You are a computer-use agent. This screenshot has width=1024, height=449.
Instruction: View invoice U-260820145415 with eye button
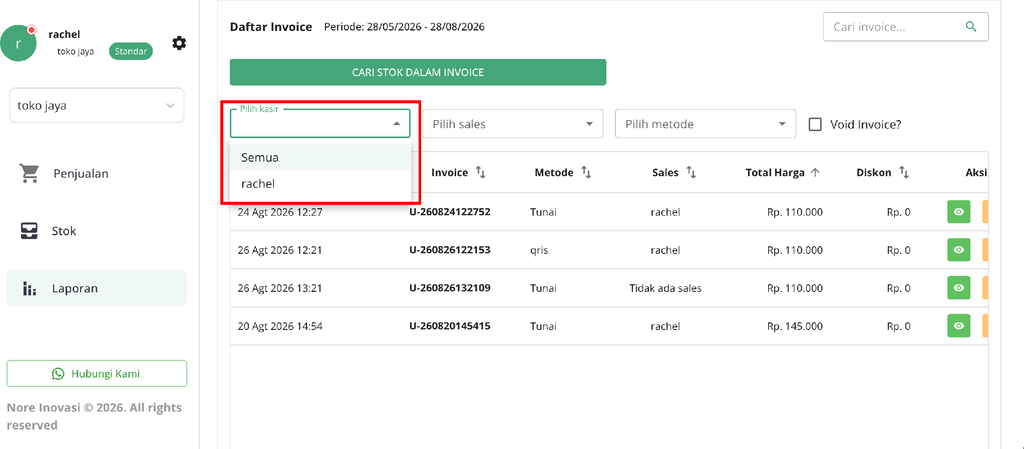(x=959, y=326)
